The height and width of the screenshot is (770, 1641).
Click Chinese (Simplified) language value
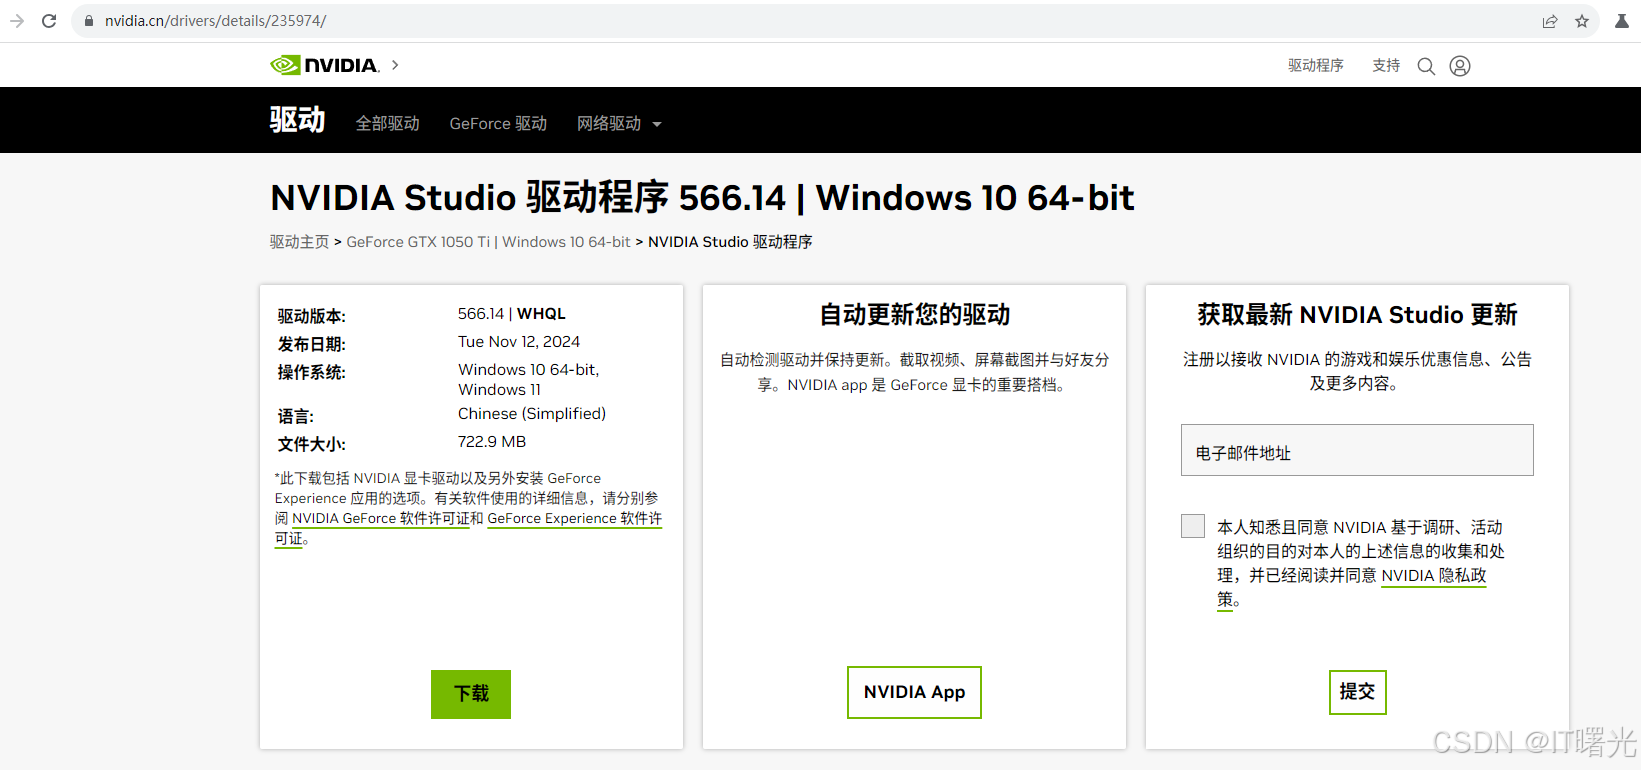(x=532, y=414)
